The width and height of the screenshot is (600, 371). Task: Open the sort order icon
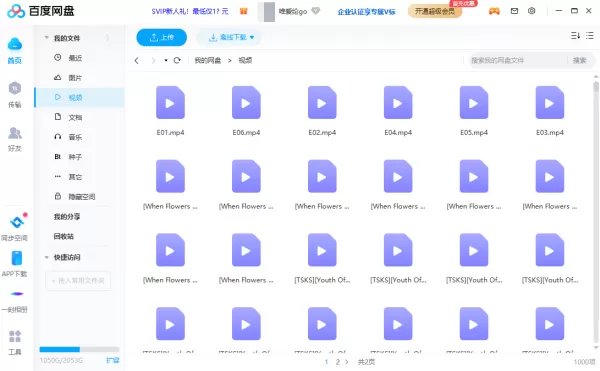tap(575, 36)
